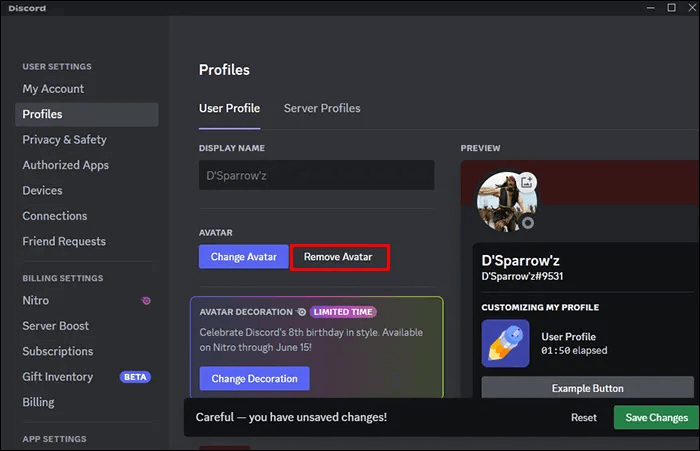
Task: Click the 'CUSTOMIZING MY PROFILE' heading
Action: 540,307
